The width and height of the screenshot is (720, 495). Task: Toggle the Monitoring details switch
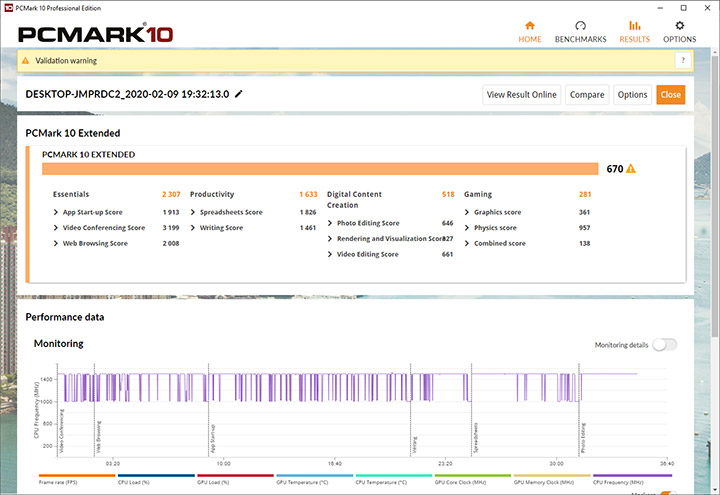(665, 345)
